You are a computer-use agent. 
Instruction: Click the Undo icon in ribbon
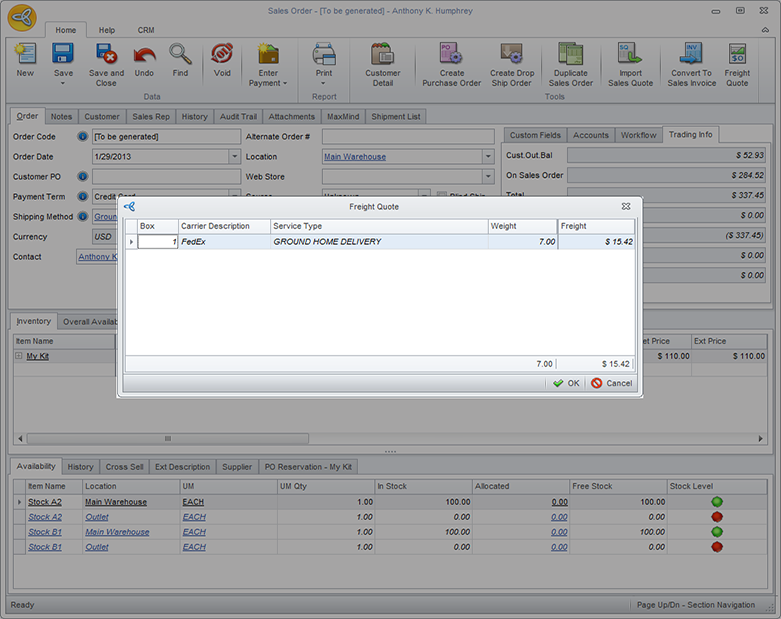click(144, 54)
